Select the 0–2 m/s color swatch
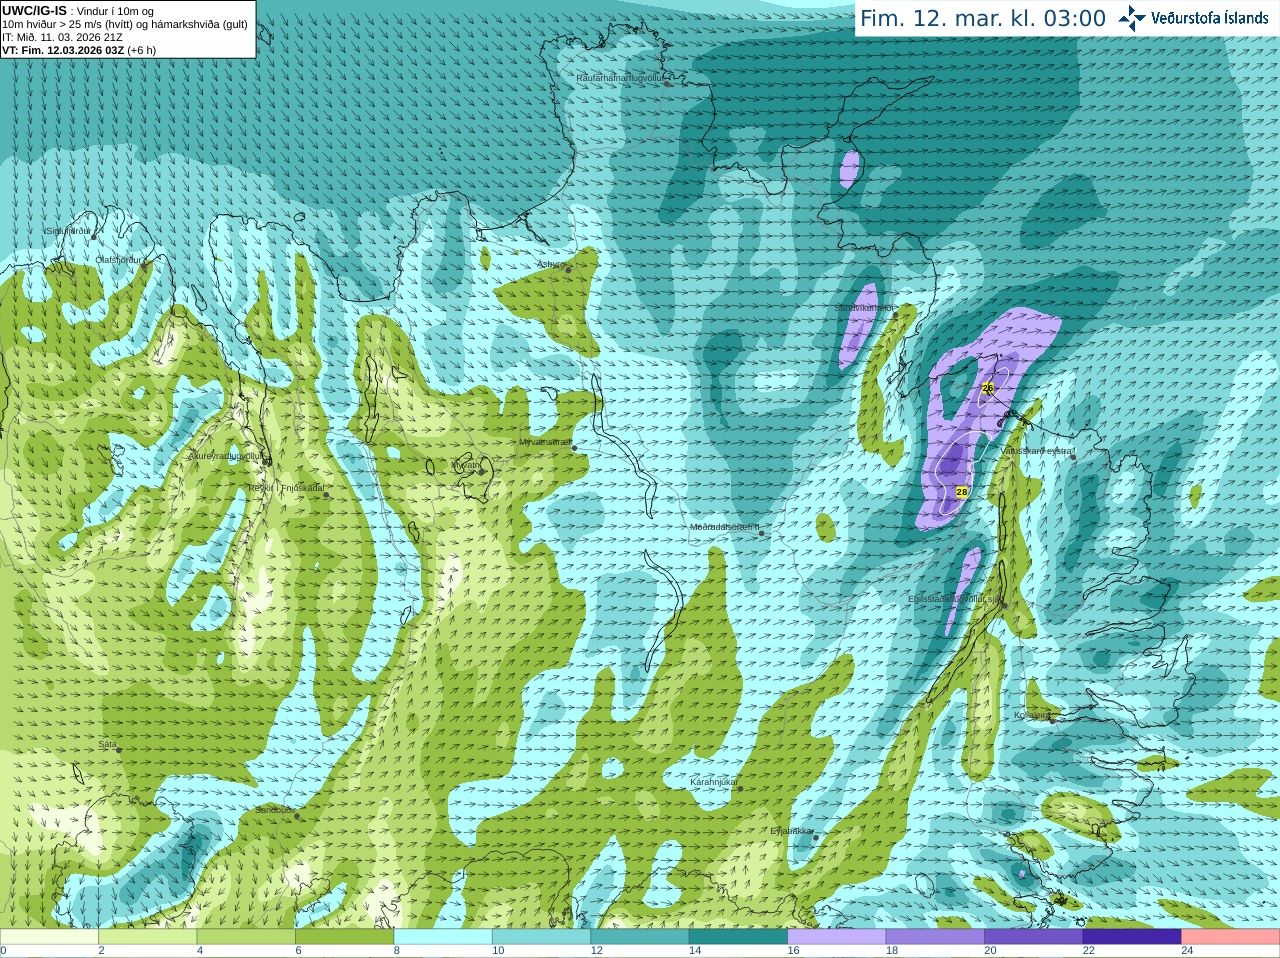1280x958 pixels. tap(49, 937)
